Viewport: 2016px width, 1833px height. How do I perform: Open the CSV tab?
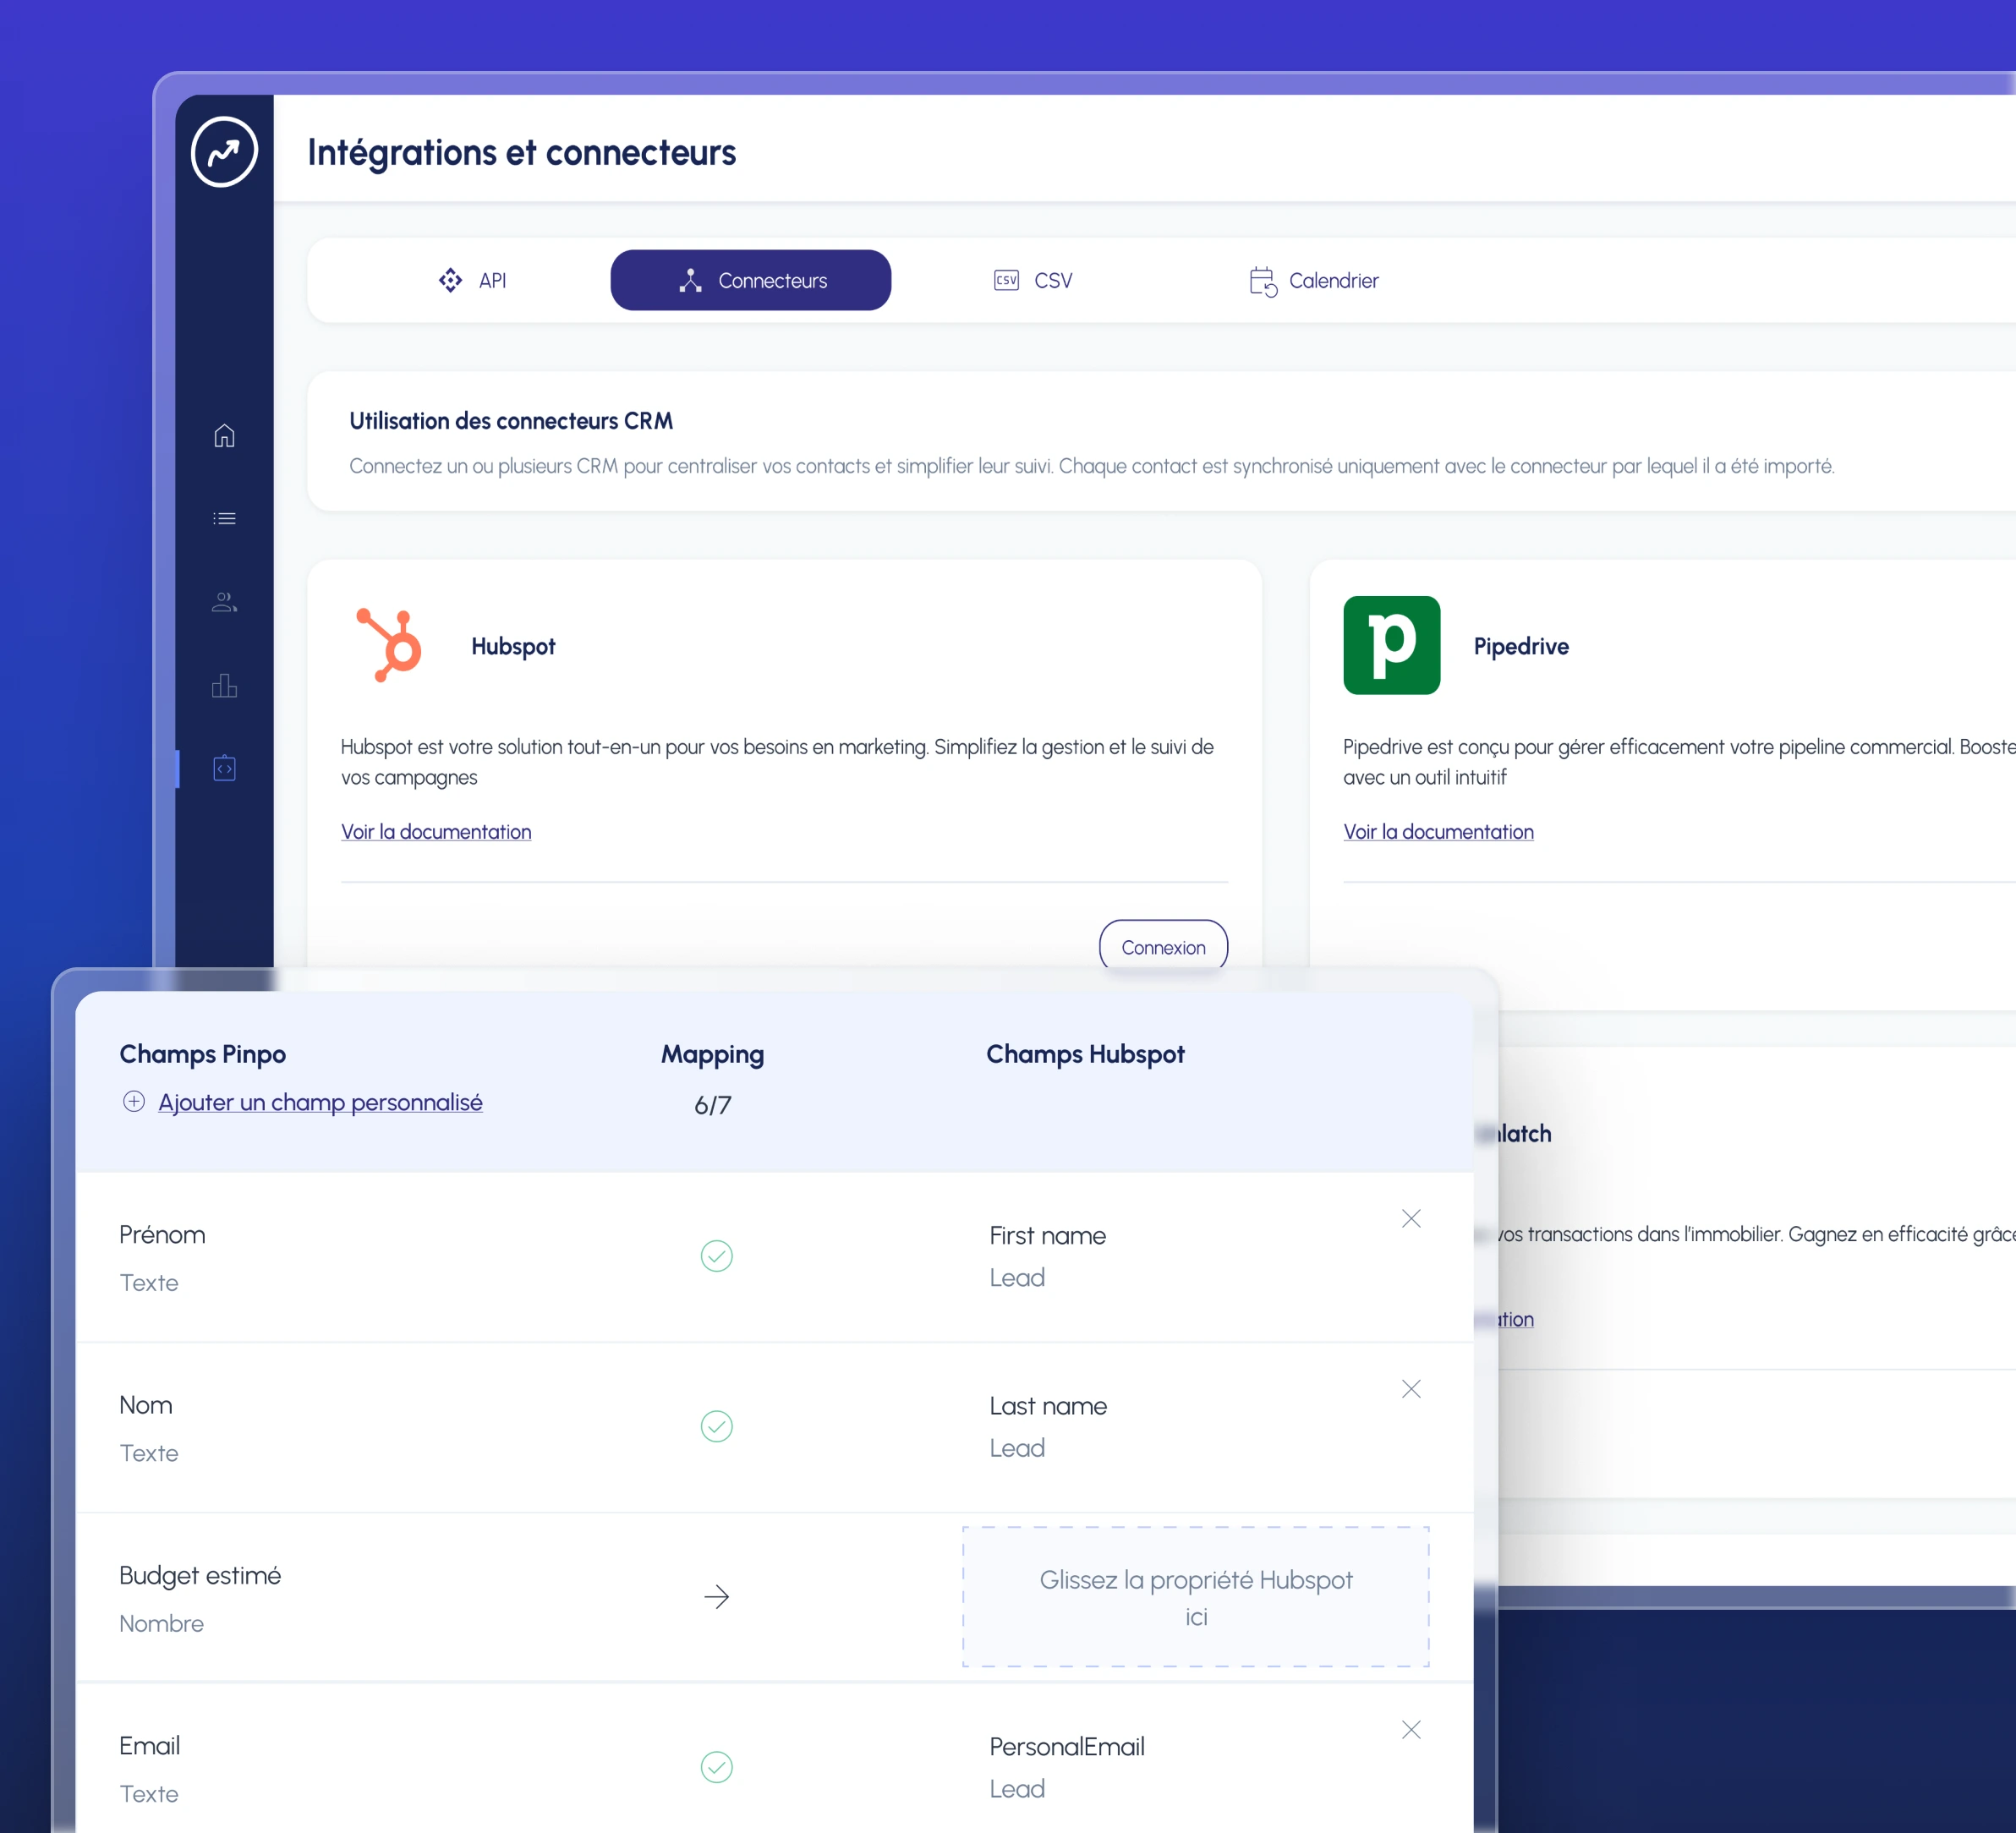point(1033,281)
